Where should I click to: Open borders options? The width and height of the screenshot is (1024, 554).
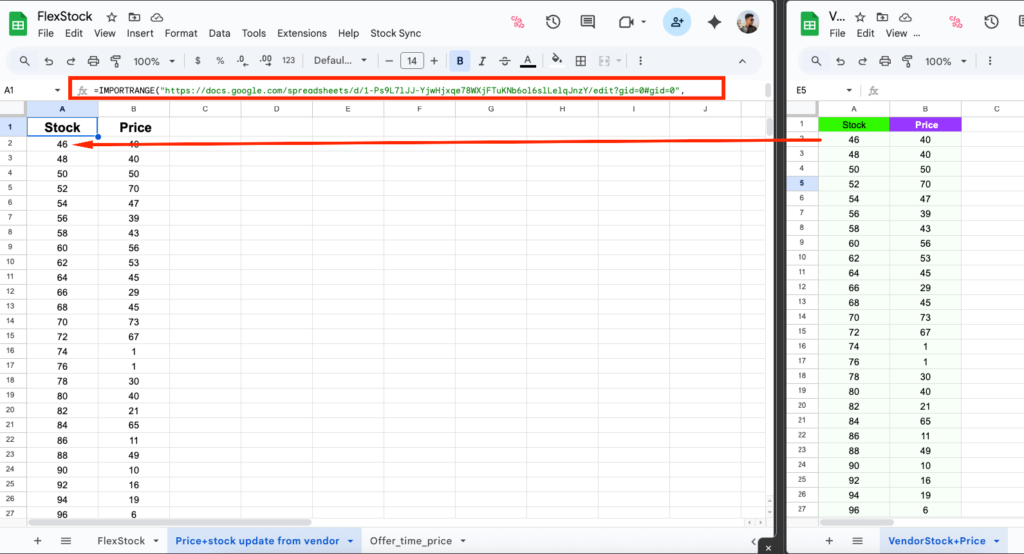click(581, 61)
